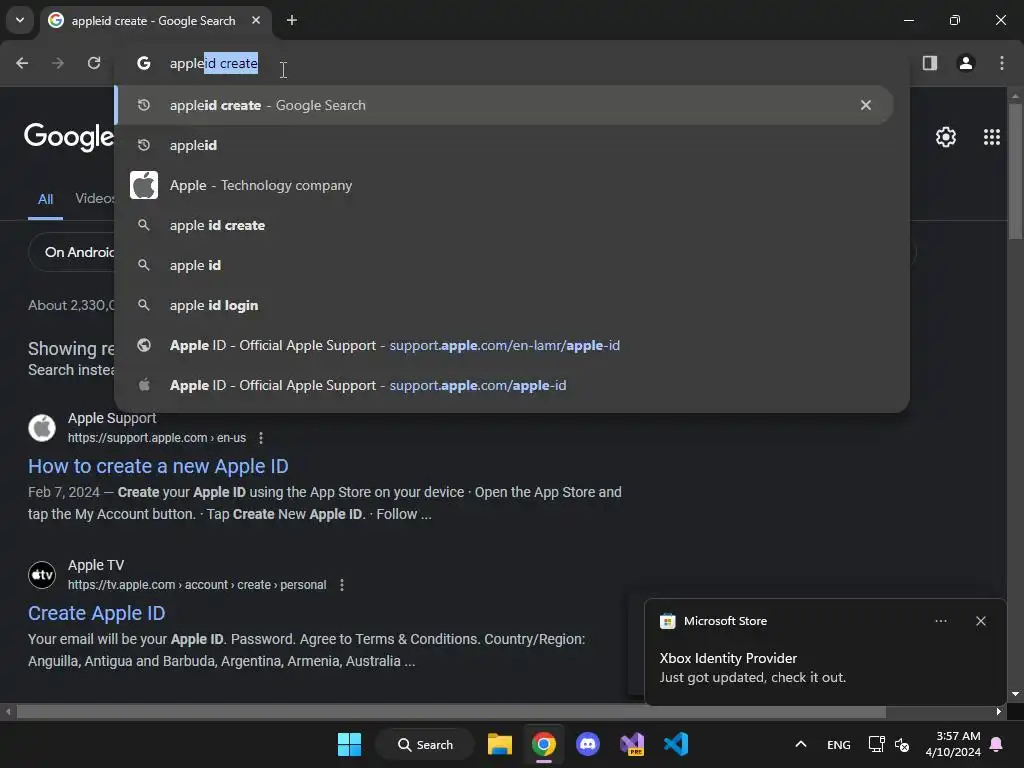1024x768 pixels.
Task: Click the horizontal scrollbar thumb
Action: click(451, 712)
